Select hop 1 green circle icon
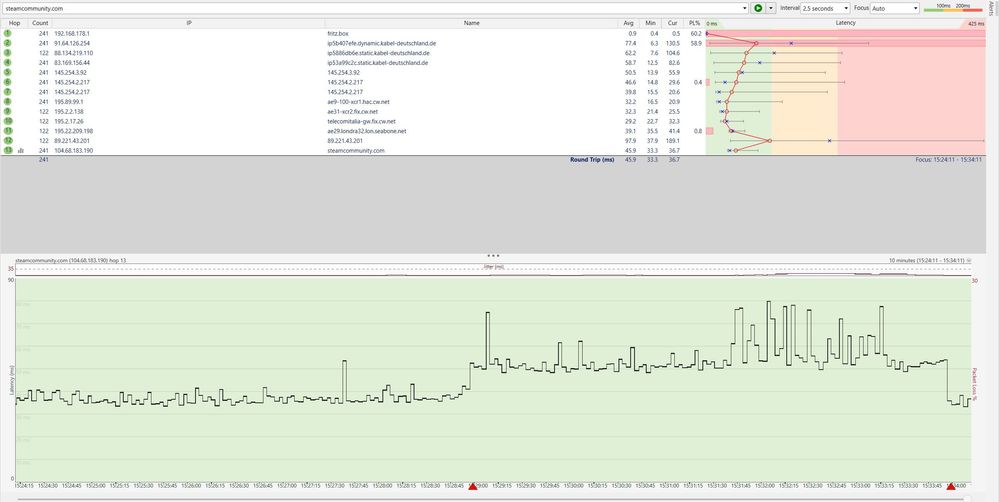999x502 pixels. 8,33
